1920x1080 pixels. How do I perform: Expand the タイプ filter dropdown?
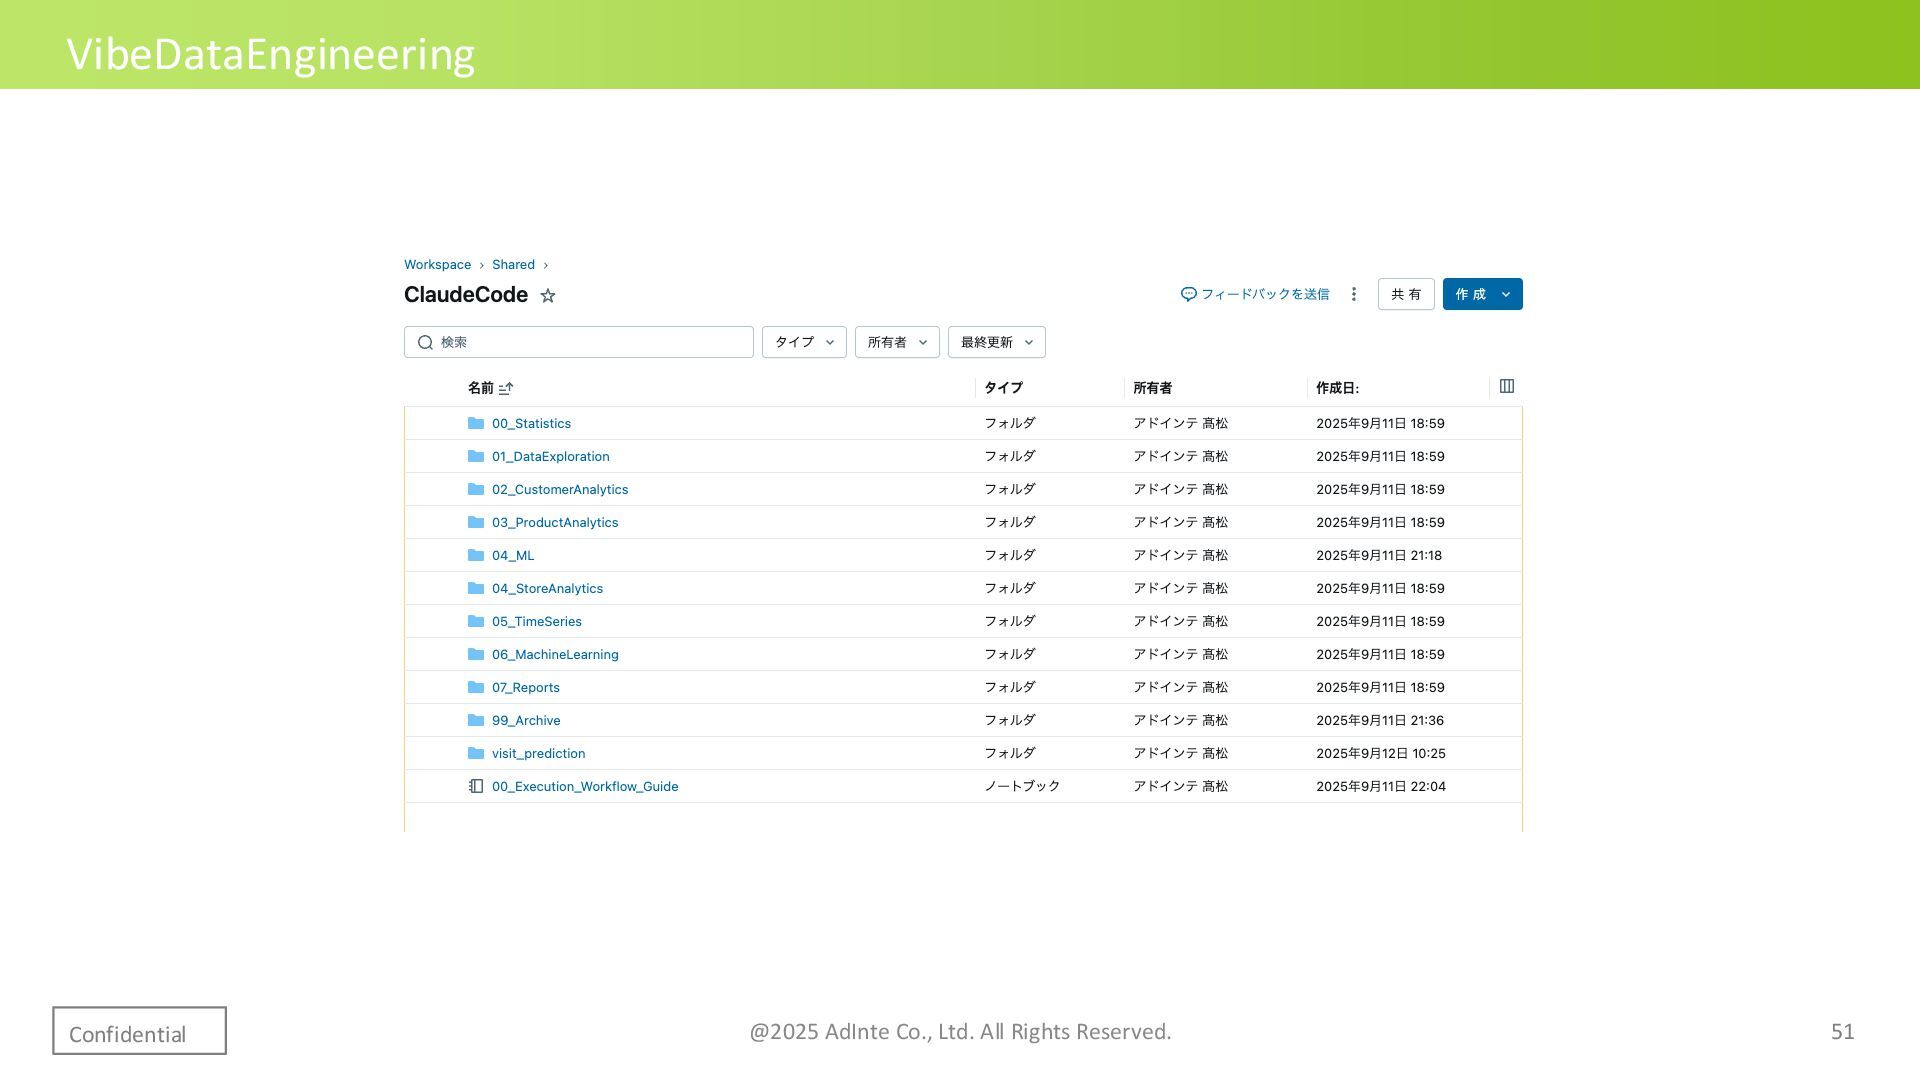click(804, 342)
